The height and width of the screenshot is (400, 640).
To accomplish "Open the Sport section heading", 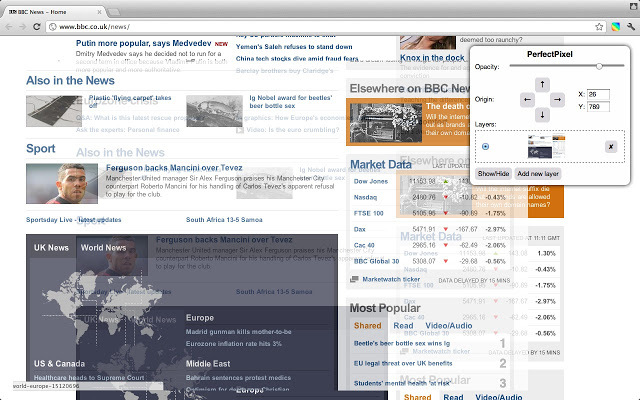I will click(40, 149).
